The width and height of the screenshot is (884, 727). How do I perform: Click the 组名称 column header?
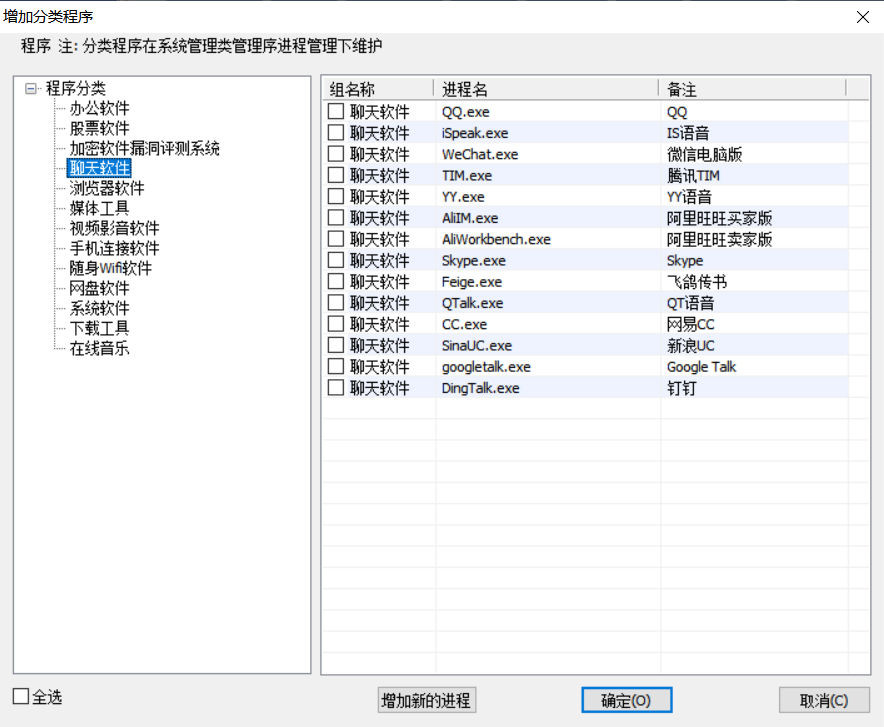point(378,89)
